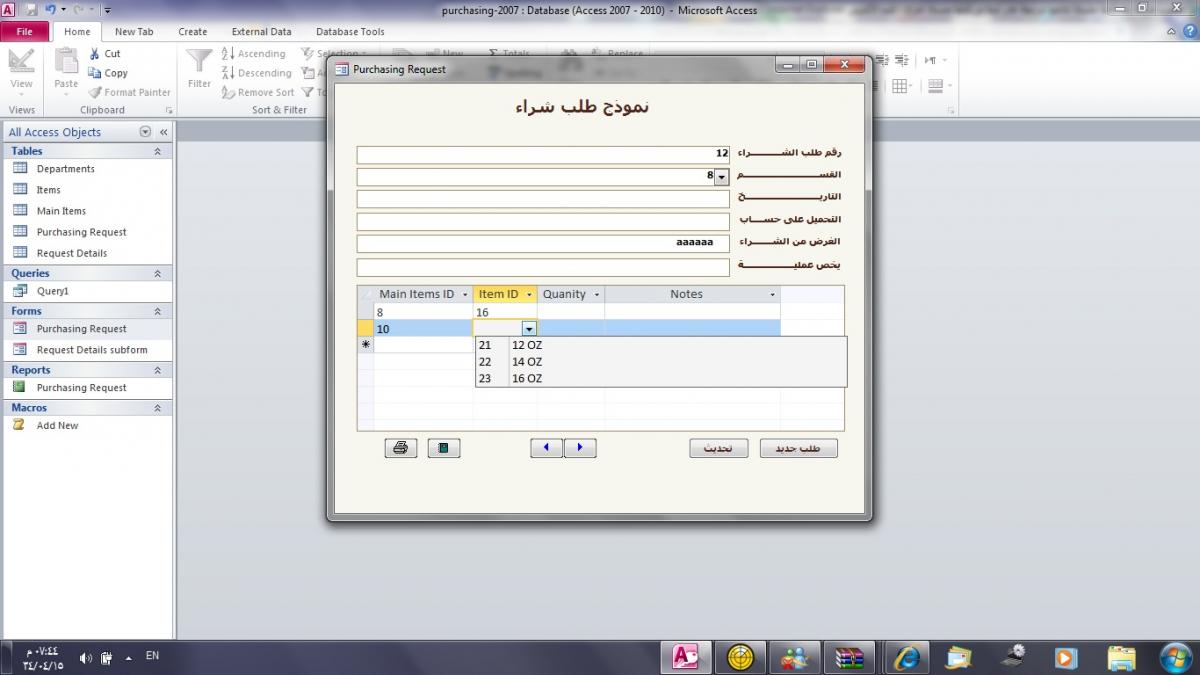
Task: Click the volume speaker icon in system tray
Action: [85, 658]
